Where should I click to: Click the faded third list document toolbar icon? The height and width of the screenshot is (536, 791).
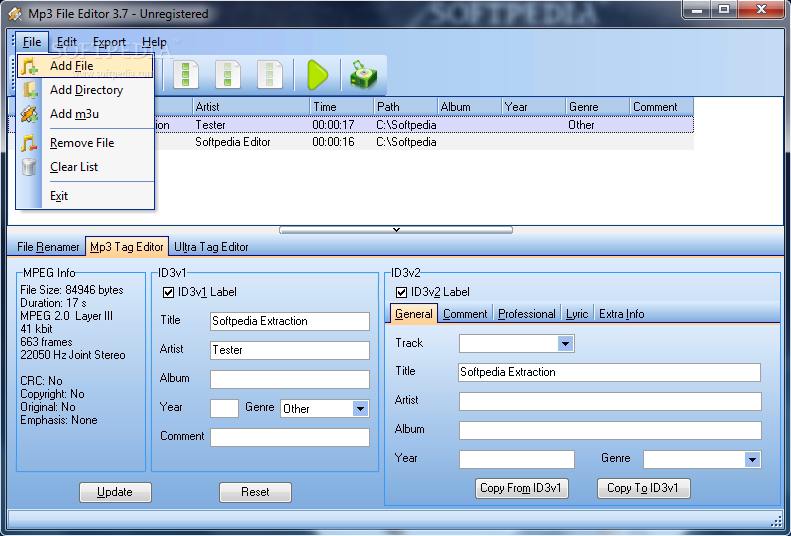tap(269, 75)
